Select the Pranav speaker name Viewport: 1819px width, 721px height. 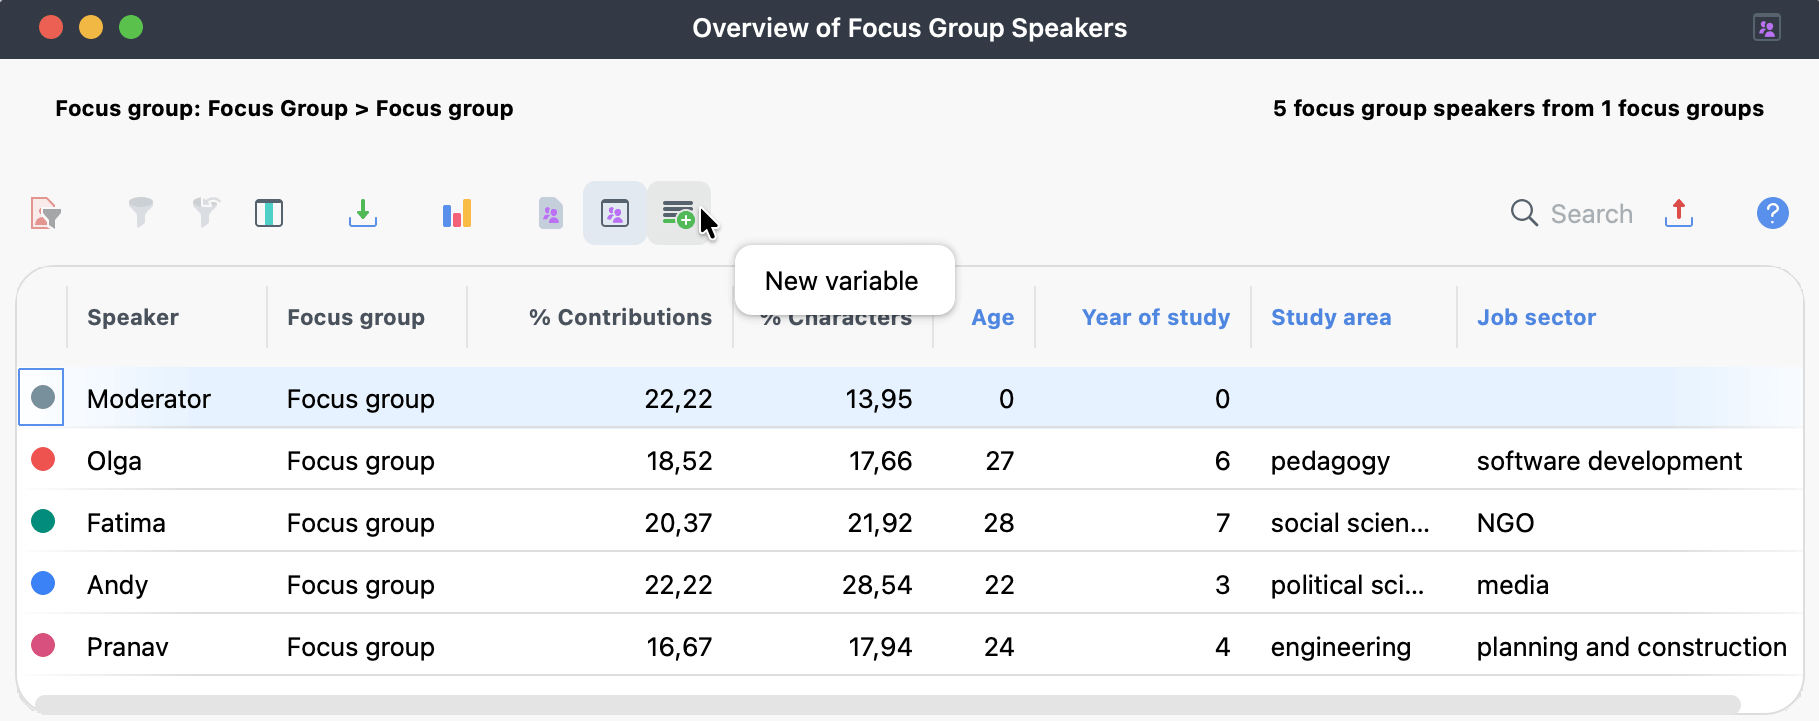pos(128,647)
